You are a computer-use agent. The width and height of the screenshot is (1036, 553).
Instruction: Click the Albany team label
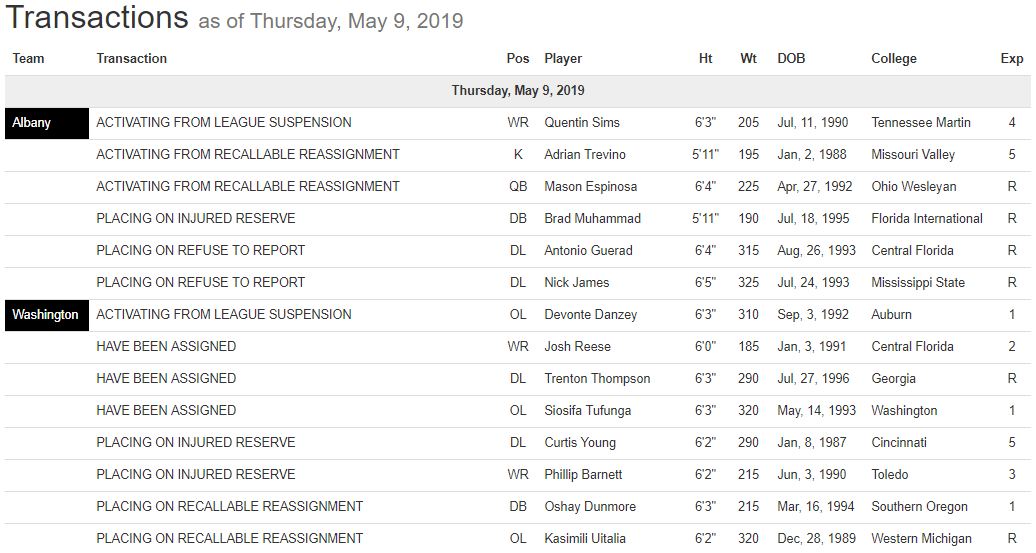pyautogui.click(x=32, y=123)
